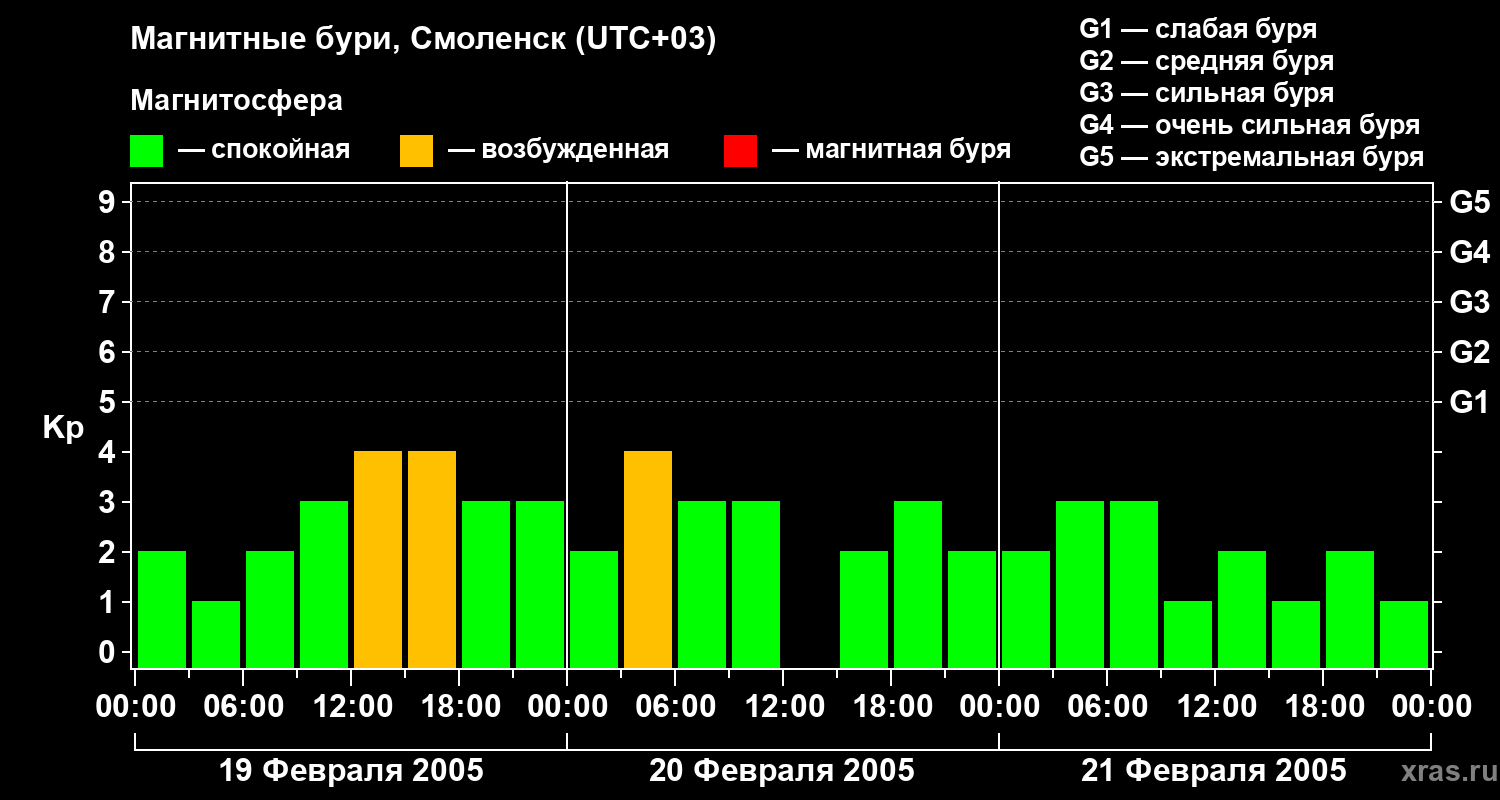Image resolution: width=1500 pixels, height=800 pixels.
Task: Click the right-axis 'G3' label beside the chart
Action: (1469, 302)
